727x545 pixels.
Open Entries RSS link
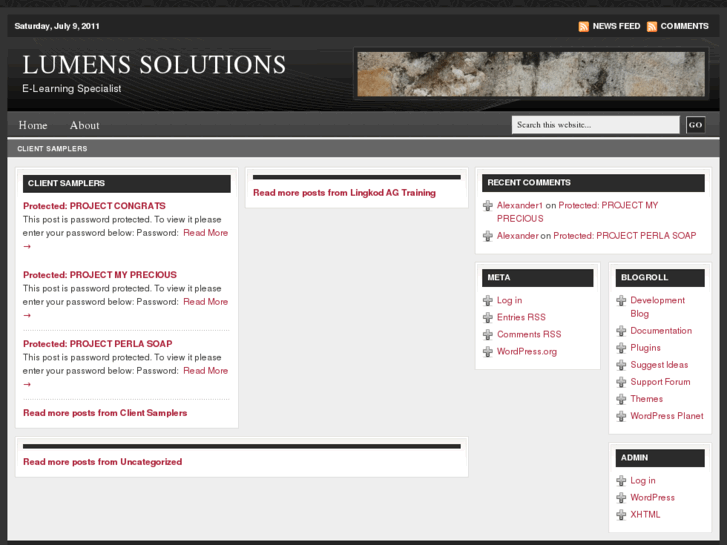(521, 317)
